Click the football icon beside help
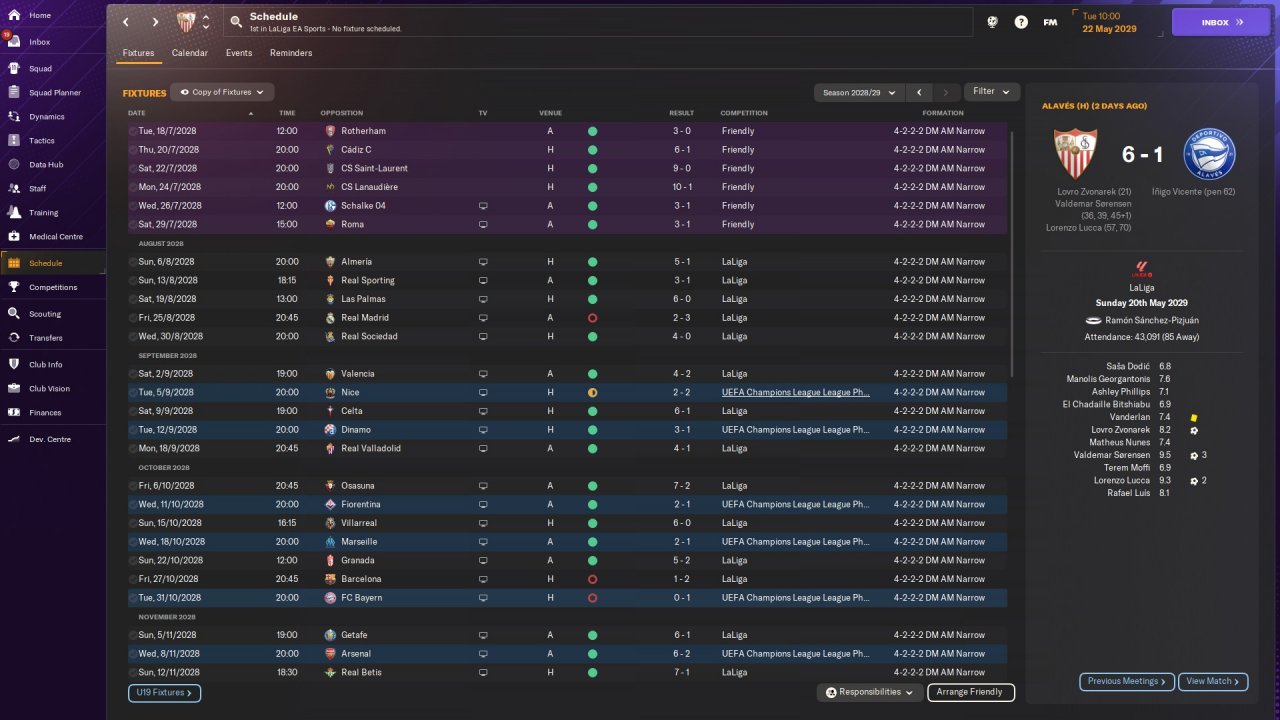 click(x=992, y=22)
